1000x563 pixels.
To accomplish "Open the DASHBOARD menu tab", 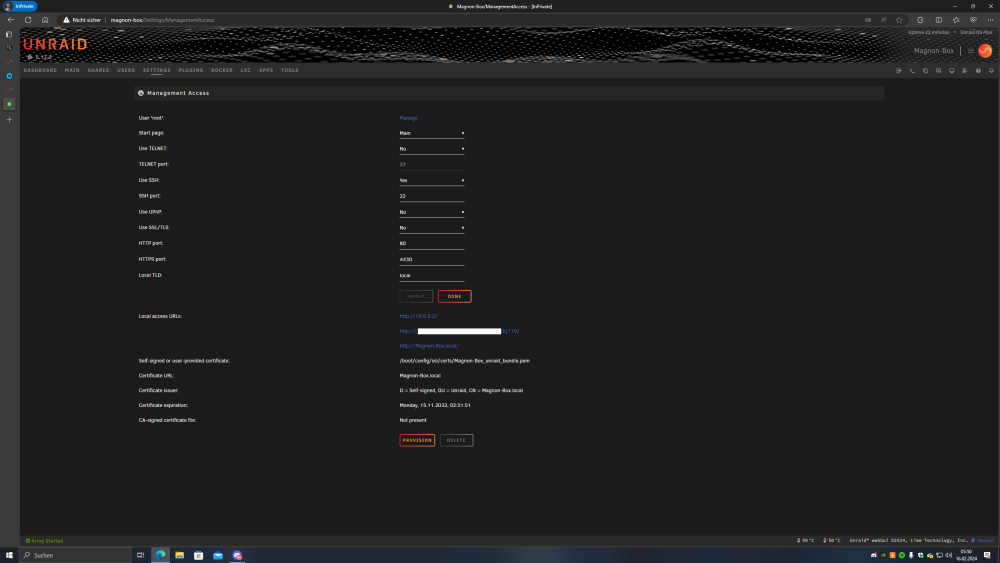I will (40, 70).
